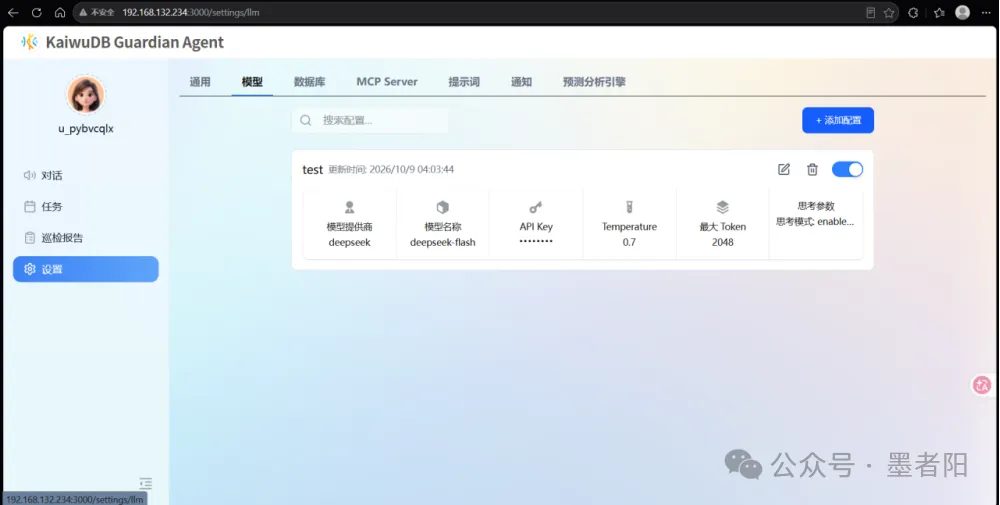Toggle the test configuration switch
The image size is (1000, 505).
pyautogui.click(x=847, y=169)
